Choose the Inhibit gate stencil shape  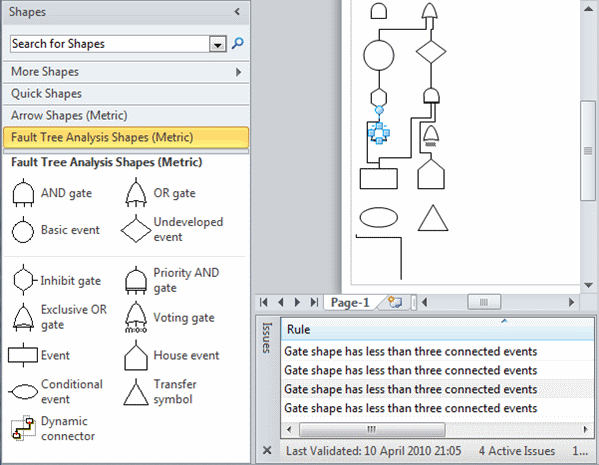pyautogui.click(x=24, y=280)
